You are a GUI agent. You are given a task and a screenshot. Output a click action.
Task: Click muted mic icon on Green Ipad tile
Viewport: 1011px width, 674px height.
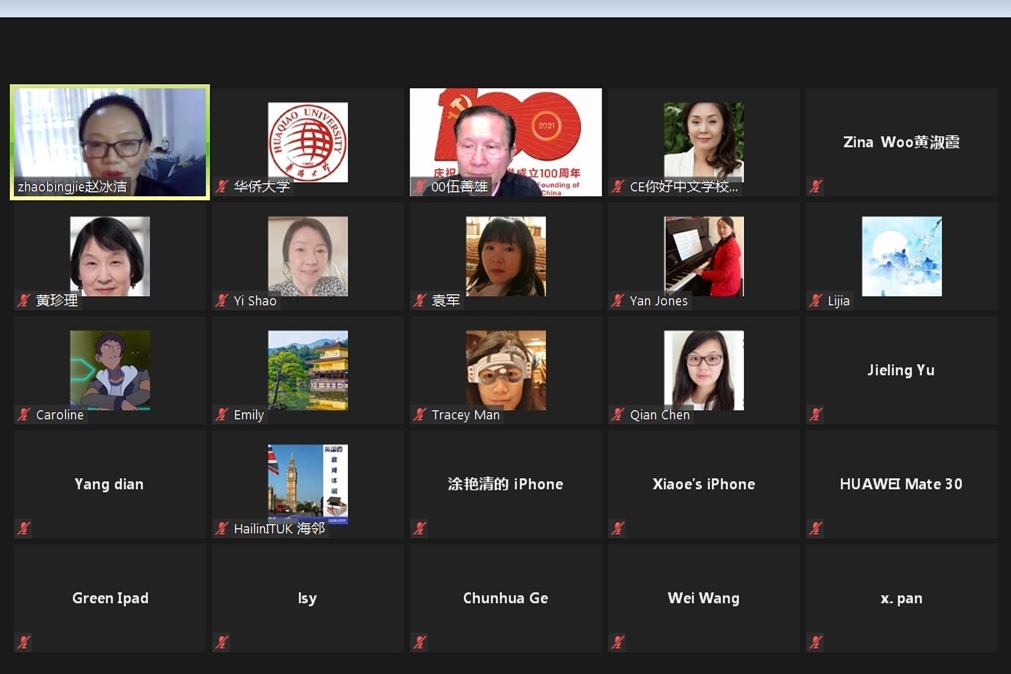[24, 643]
